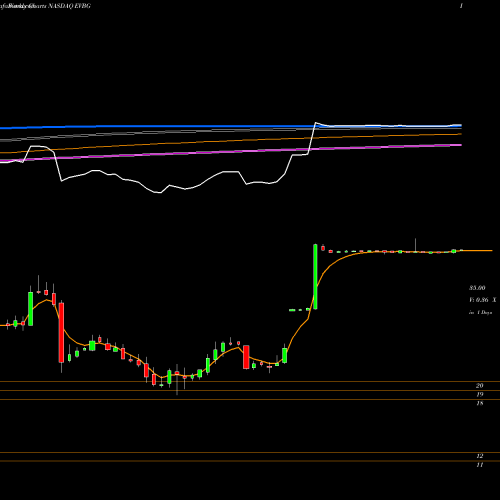Click the price axis label 19
Screen dimensions: 500x500
479,395
